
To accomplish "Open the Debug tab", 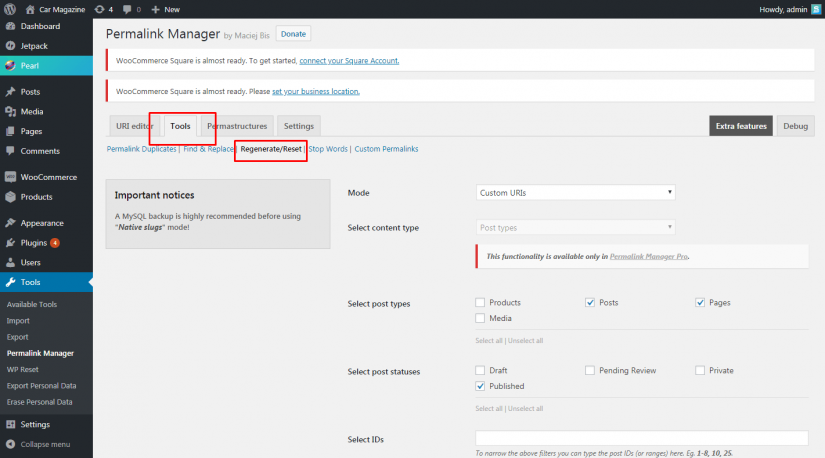I will pos(795,126).
